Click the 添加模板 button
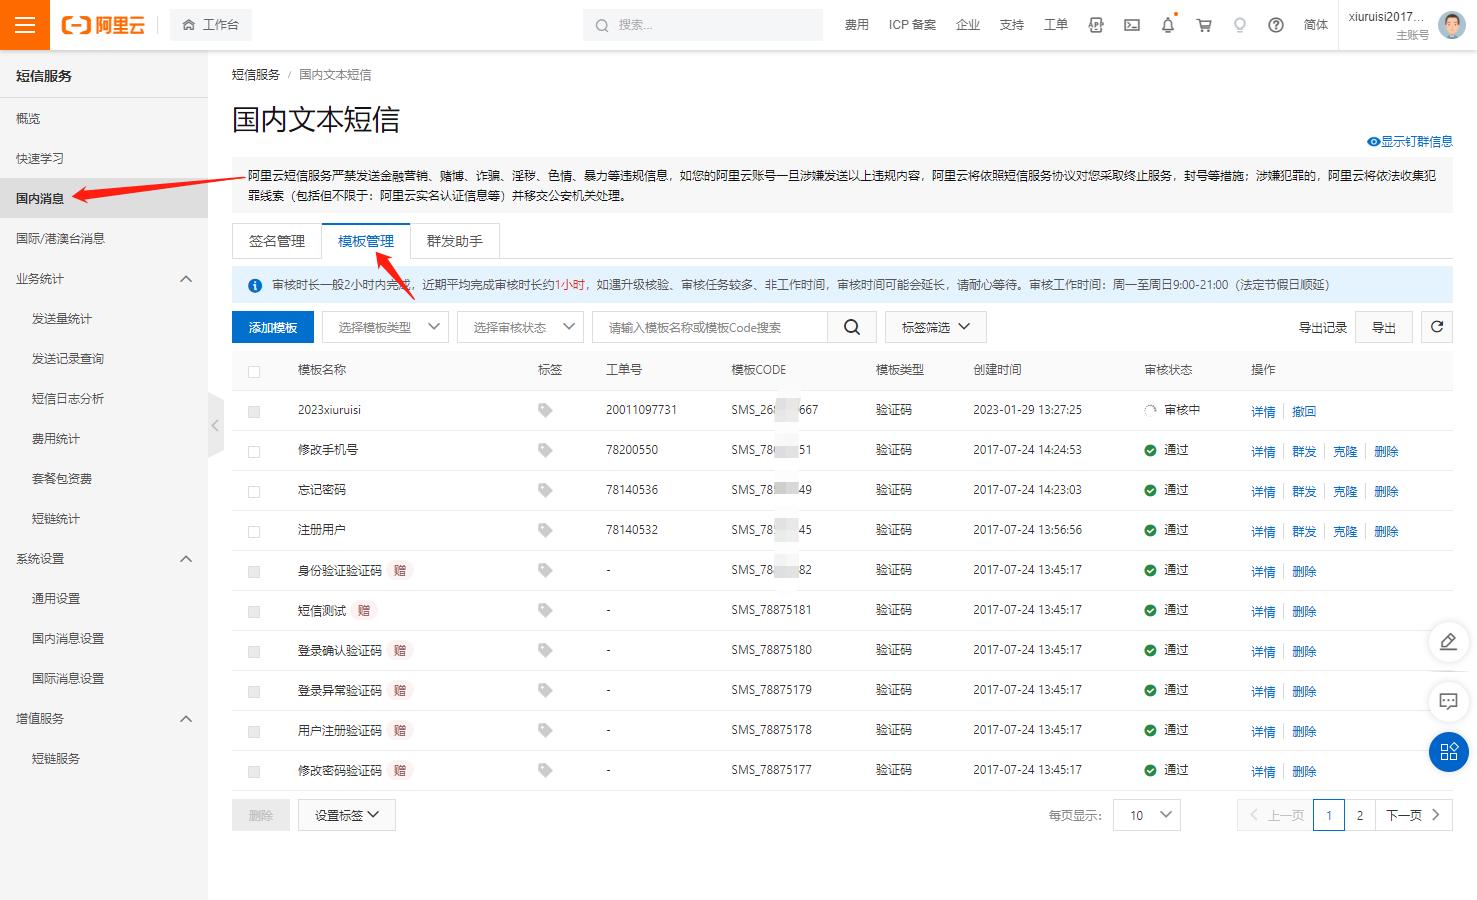This screenshot has height=900, width=1477. coord(272,326)
